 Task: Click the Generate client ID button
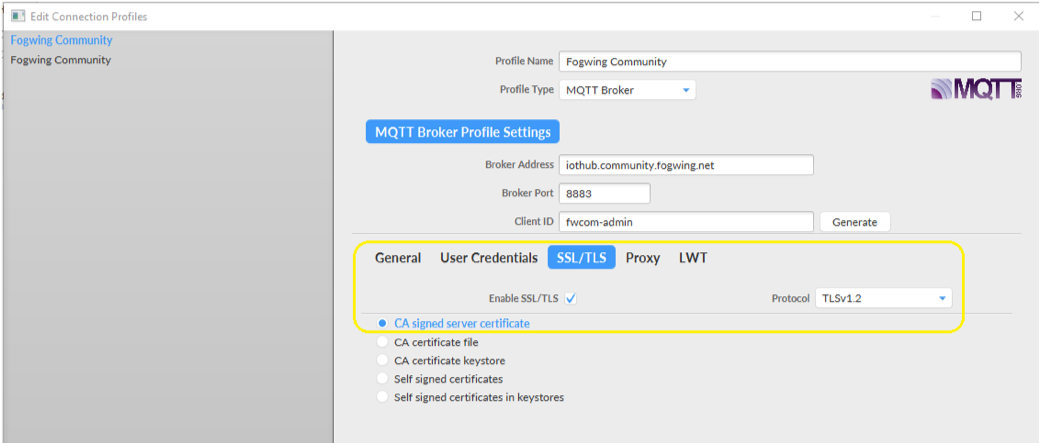[855, 222]
